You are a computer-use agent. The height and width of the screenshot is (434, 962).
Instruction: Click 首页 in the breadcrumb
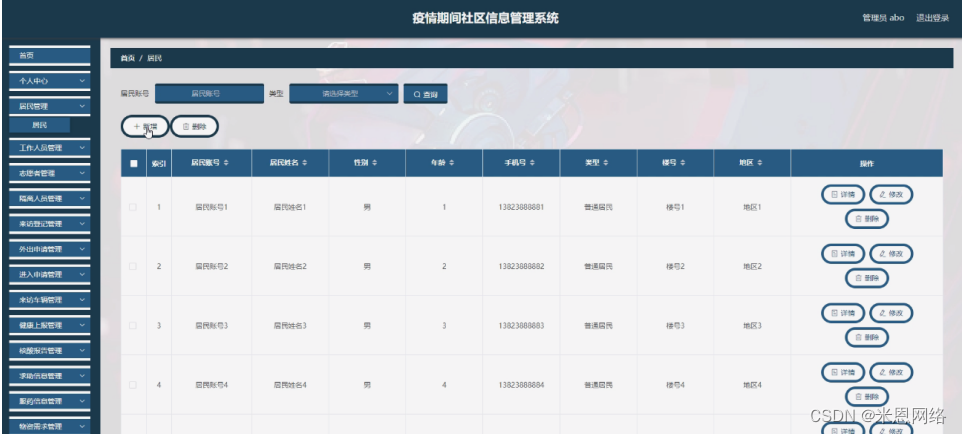point(128,58)
